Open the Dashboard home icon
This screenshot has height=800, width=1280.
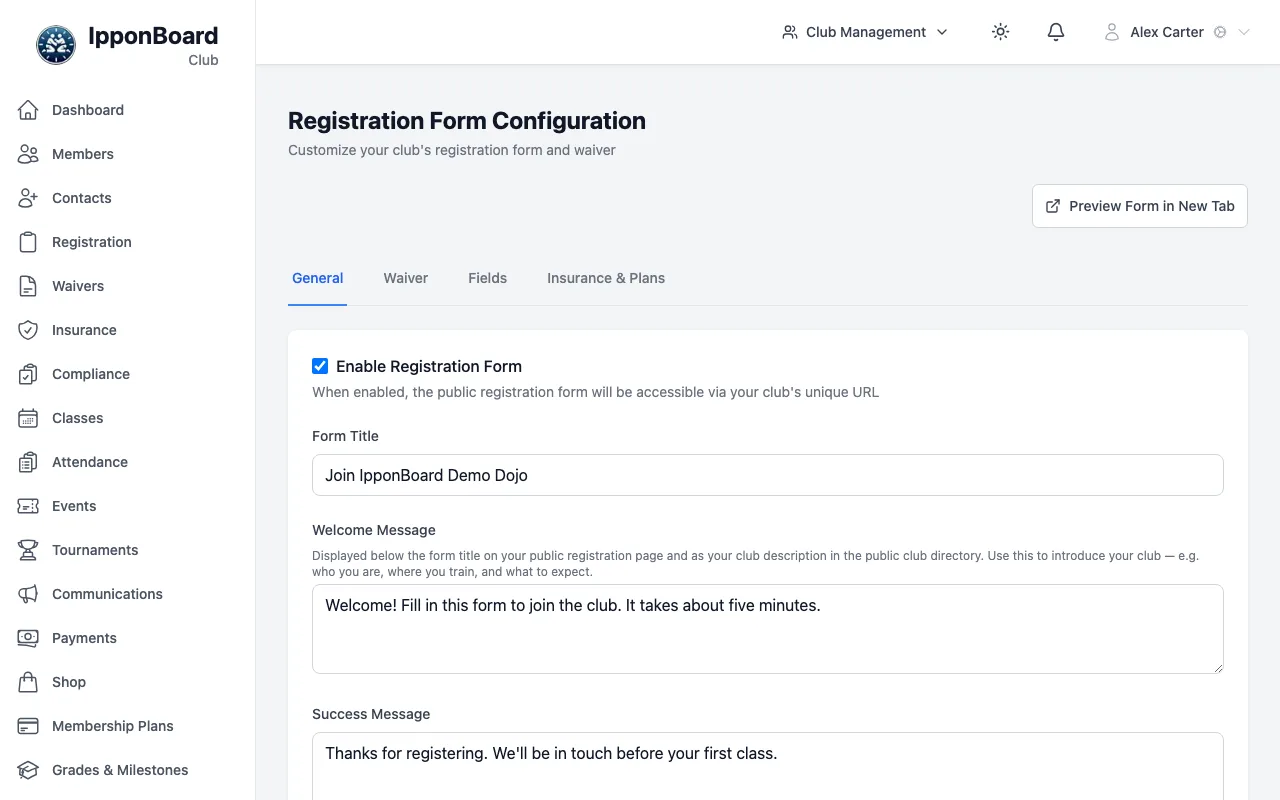click(28, 110)
